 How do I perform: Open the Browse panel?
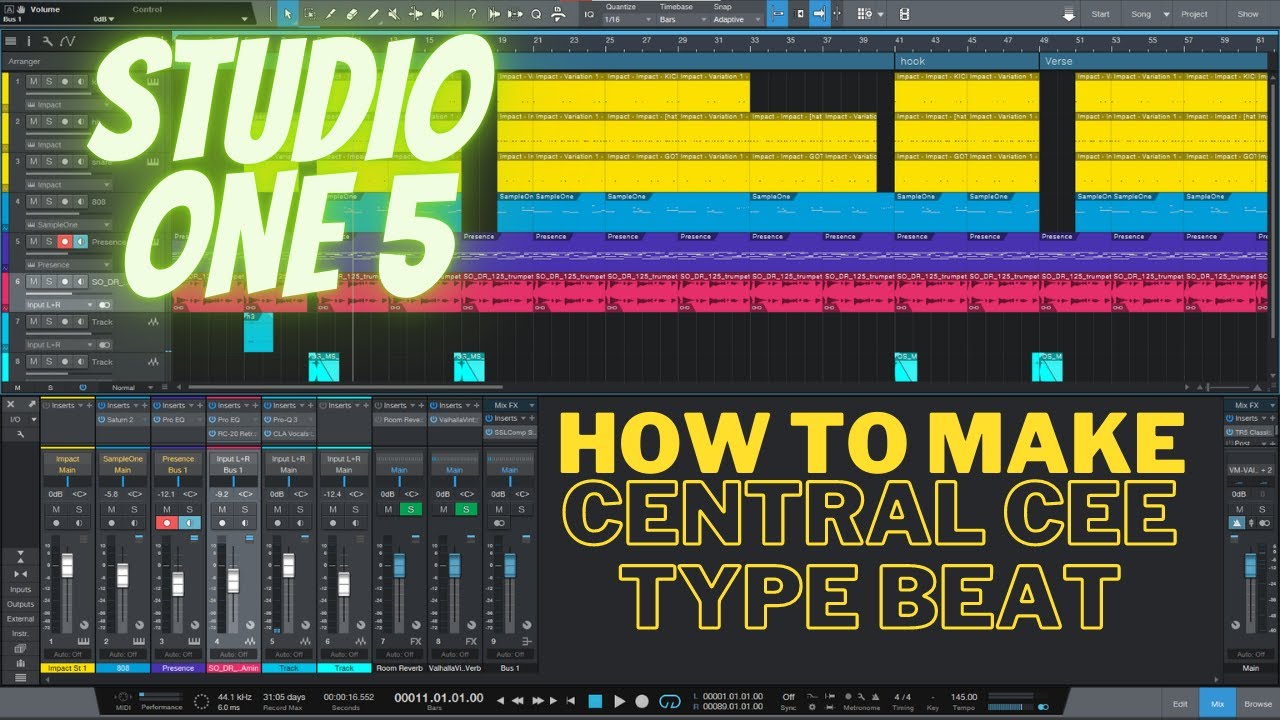(1258, 704)
